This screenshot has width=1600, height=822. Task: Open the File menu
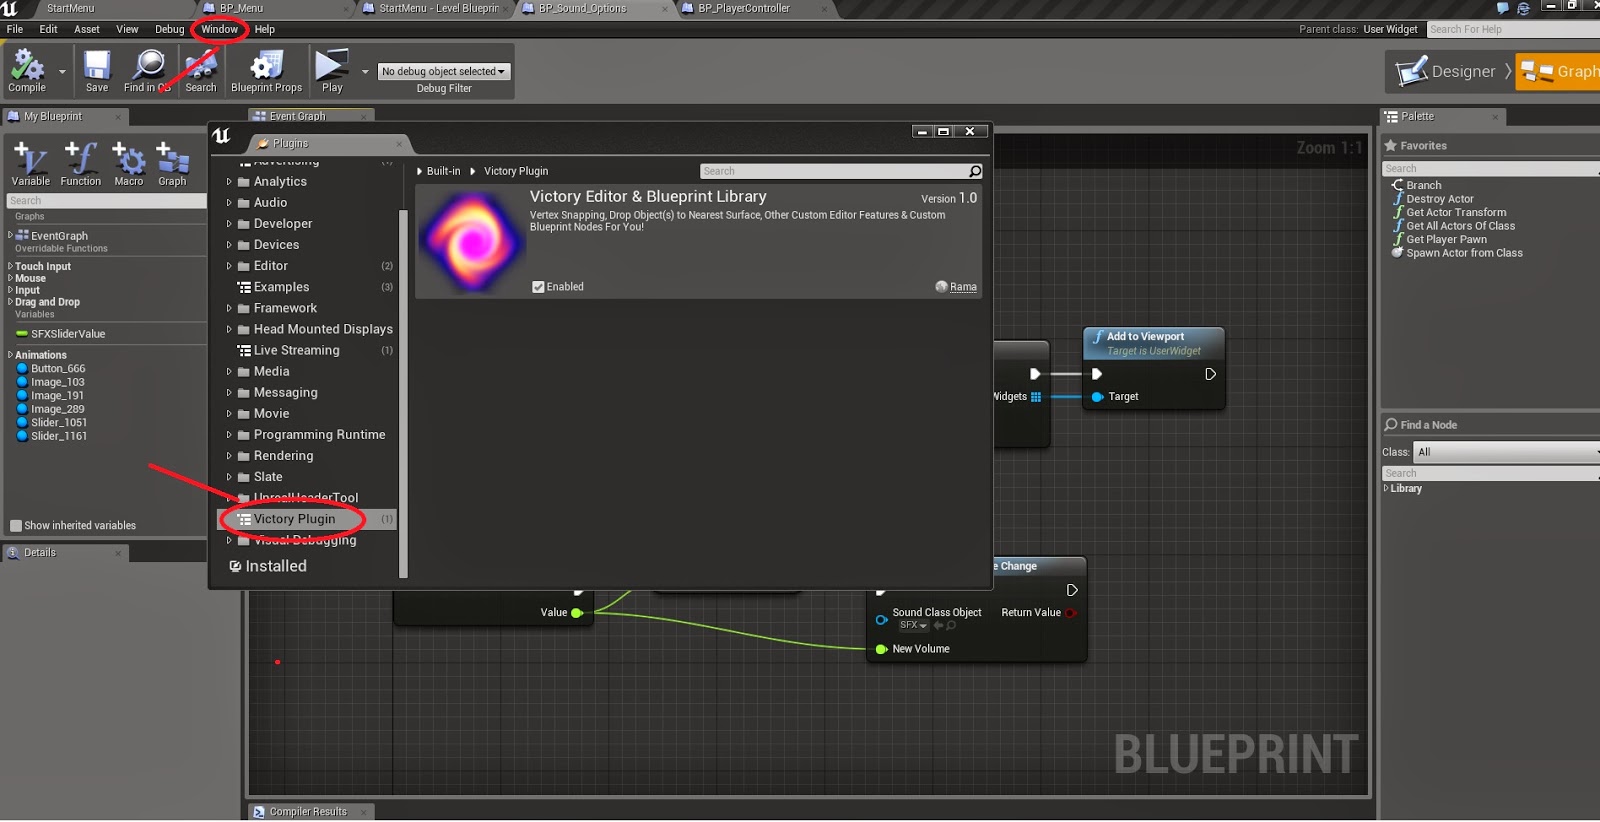pyautogui.click(x=15, y=29)
